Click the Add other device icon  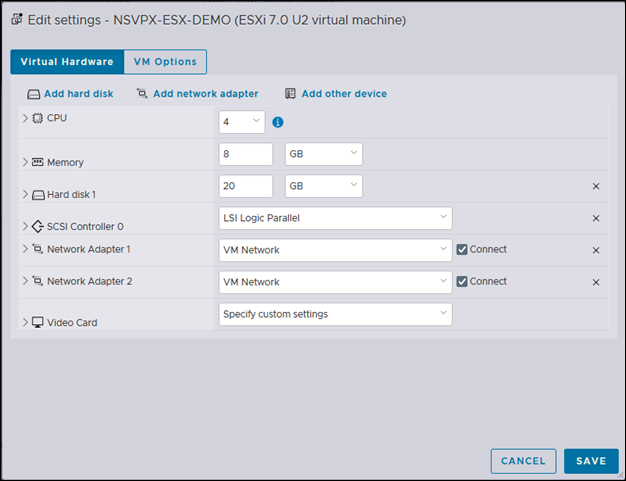pos(290,94)
